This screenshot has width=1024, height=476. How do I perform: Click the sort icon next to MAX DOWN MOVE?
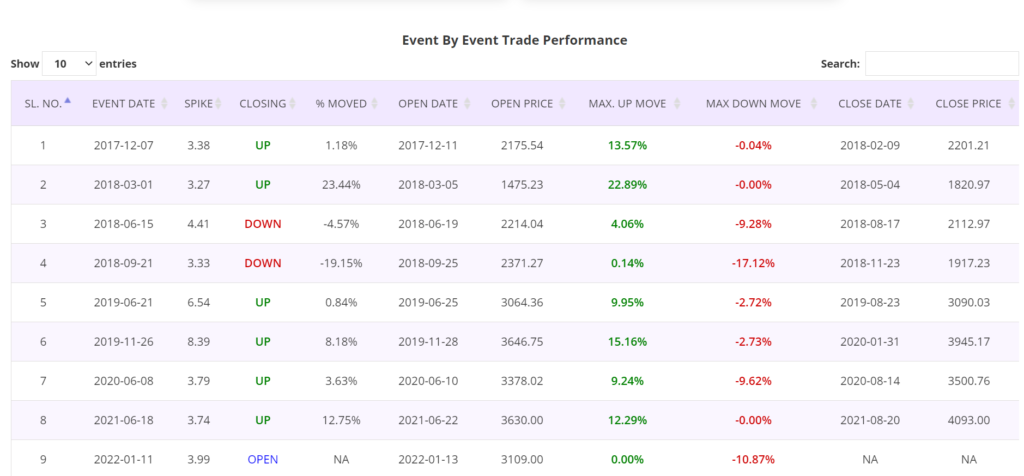coord(811,103)
